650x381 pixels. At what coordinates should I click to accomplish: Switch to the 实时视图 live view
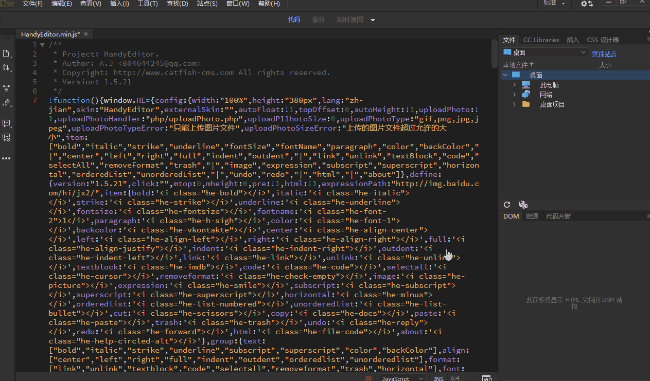pos(350,19)
